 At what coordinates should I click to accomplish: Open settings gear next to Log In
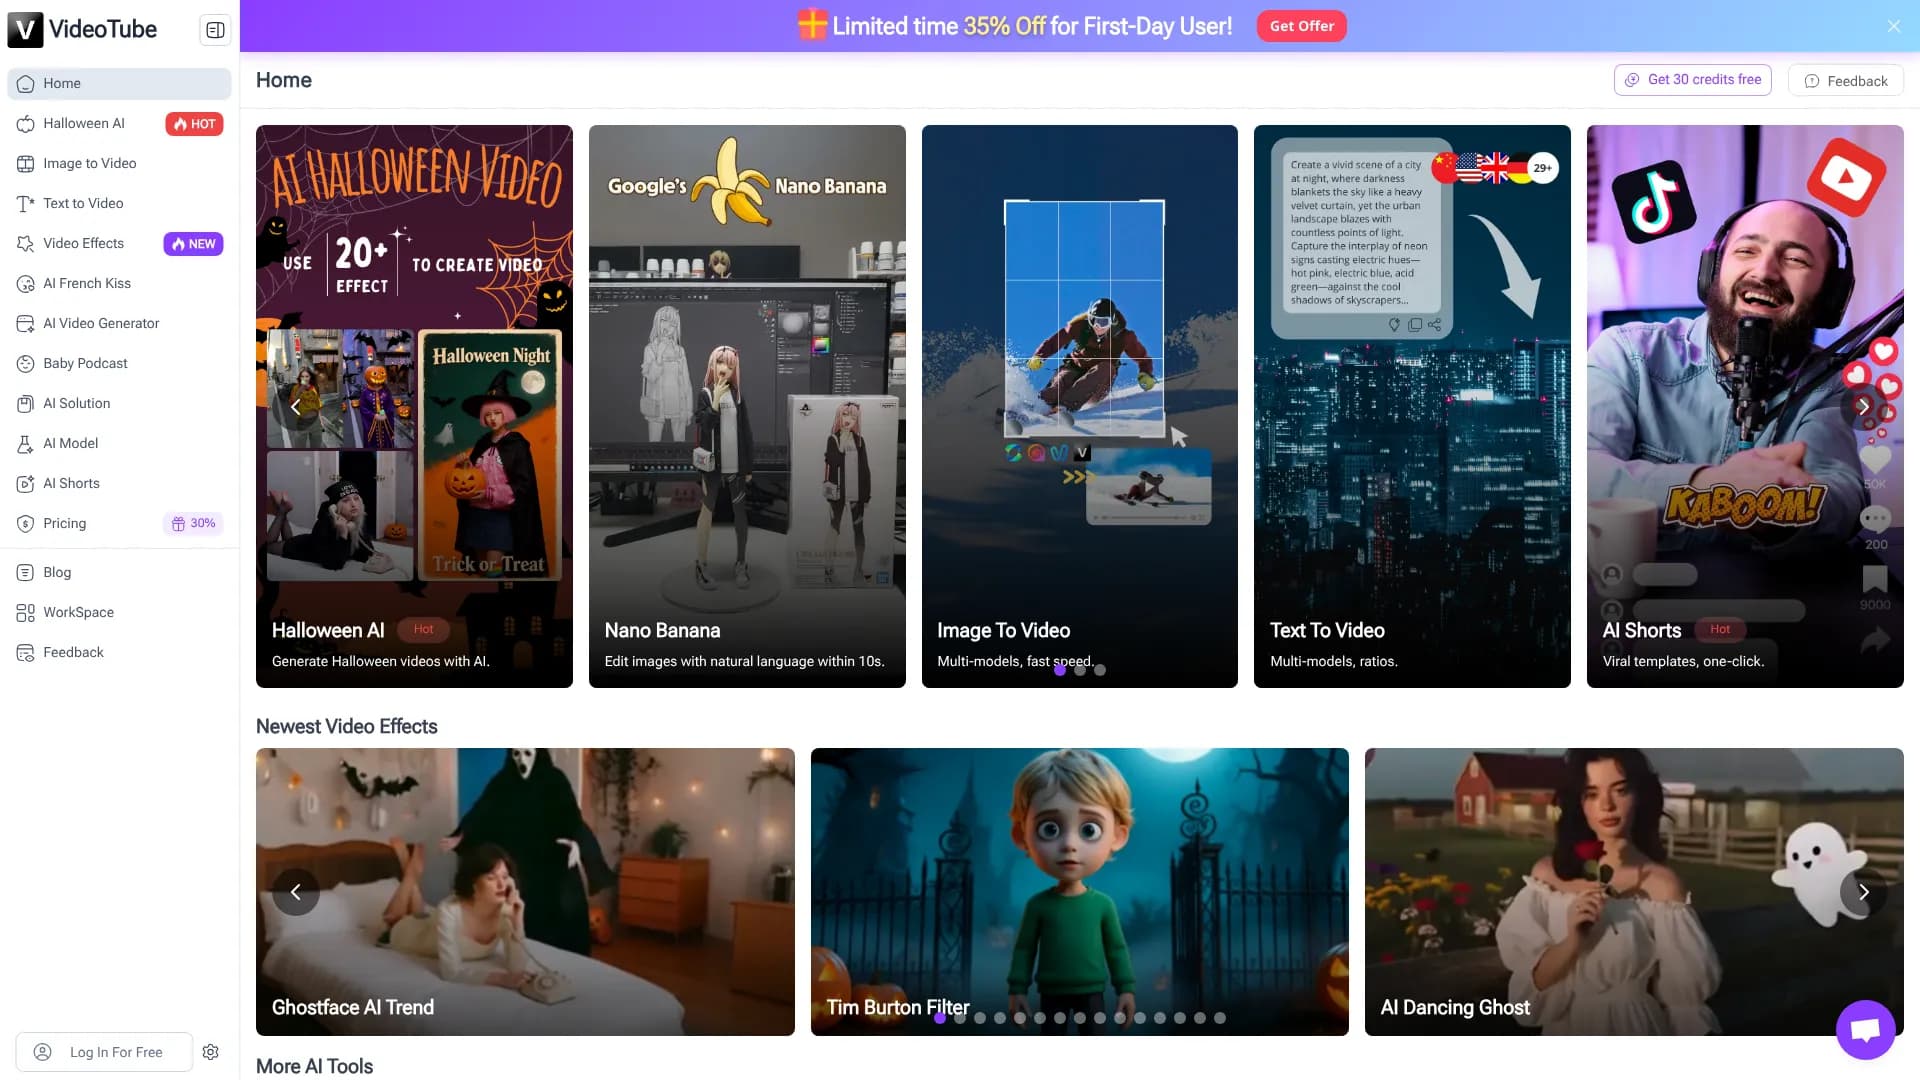(x=210, y=1052)
